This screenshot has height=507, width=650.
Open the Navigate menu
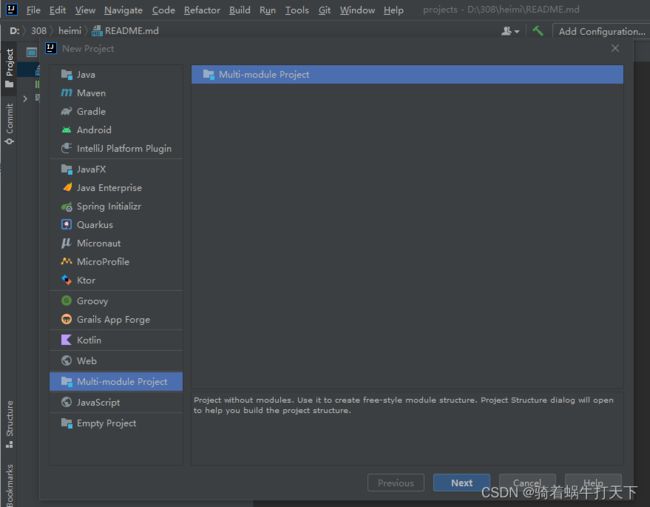[123, 10]
